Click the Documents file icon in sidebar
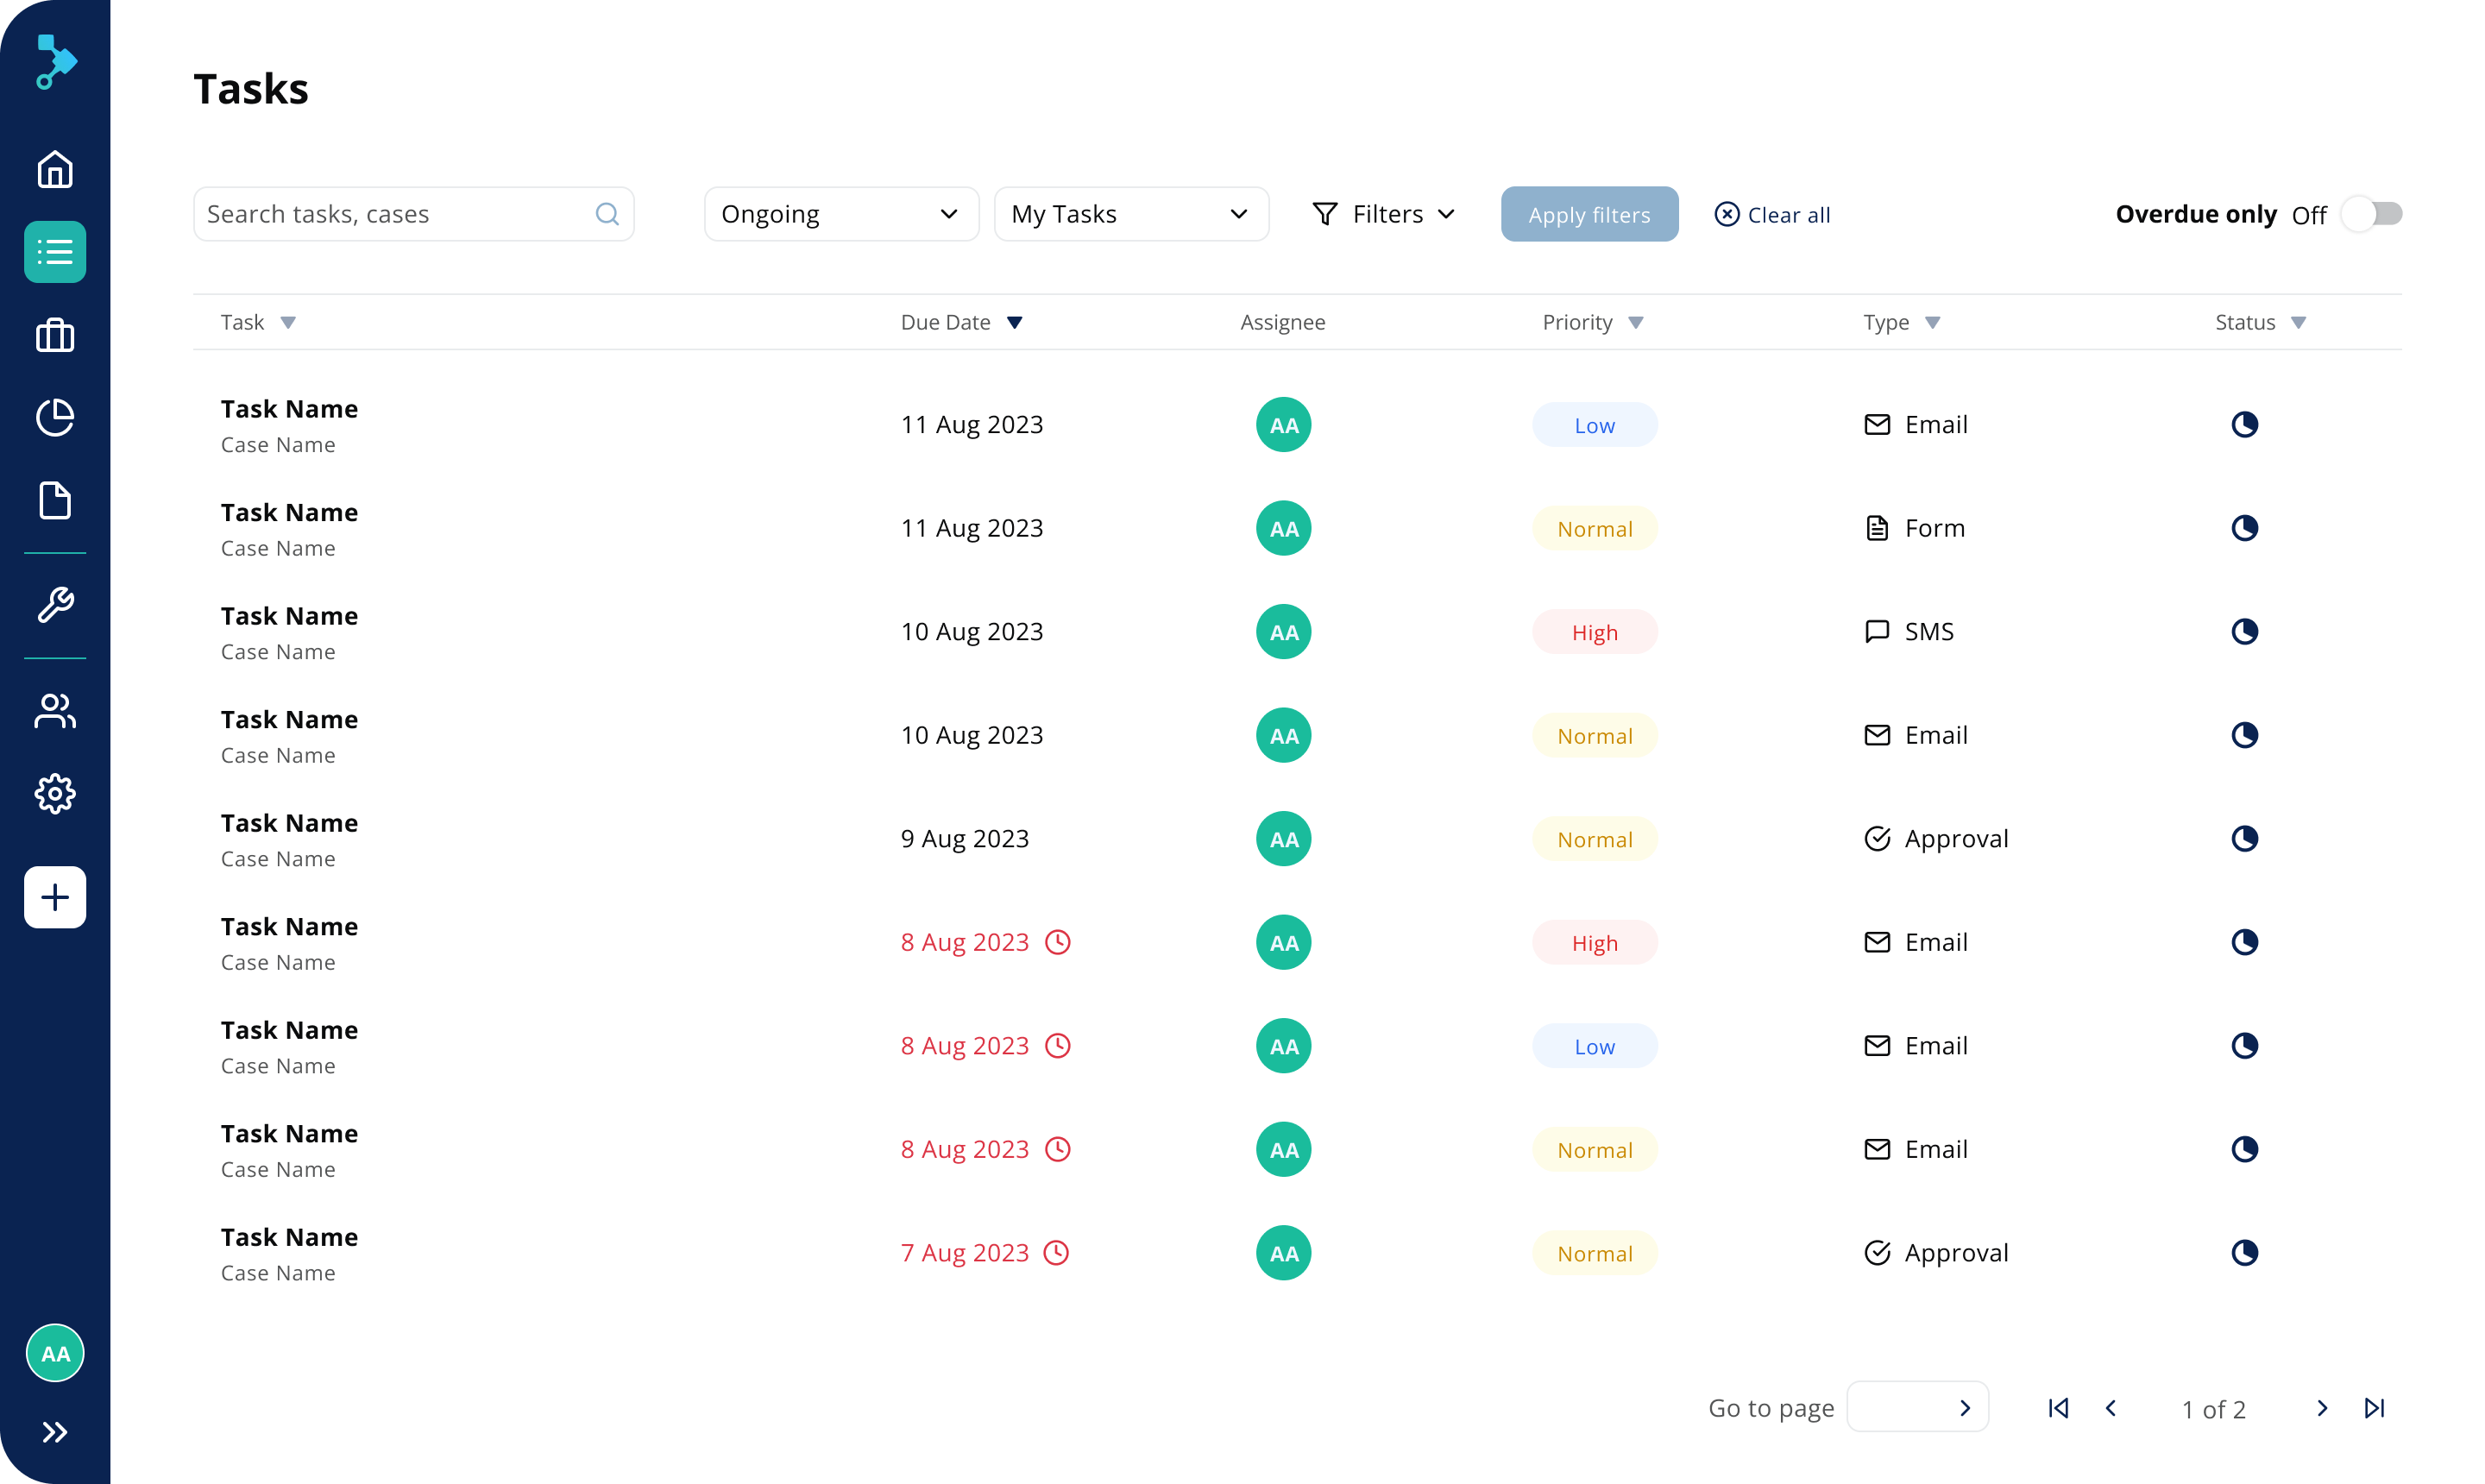The image size is (2485, 1484). tap(55, 500)
